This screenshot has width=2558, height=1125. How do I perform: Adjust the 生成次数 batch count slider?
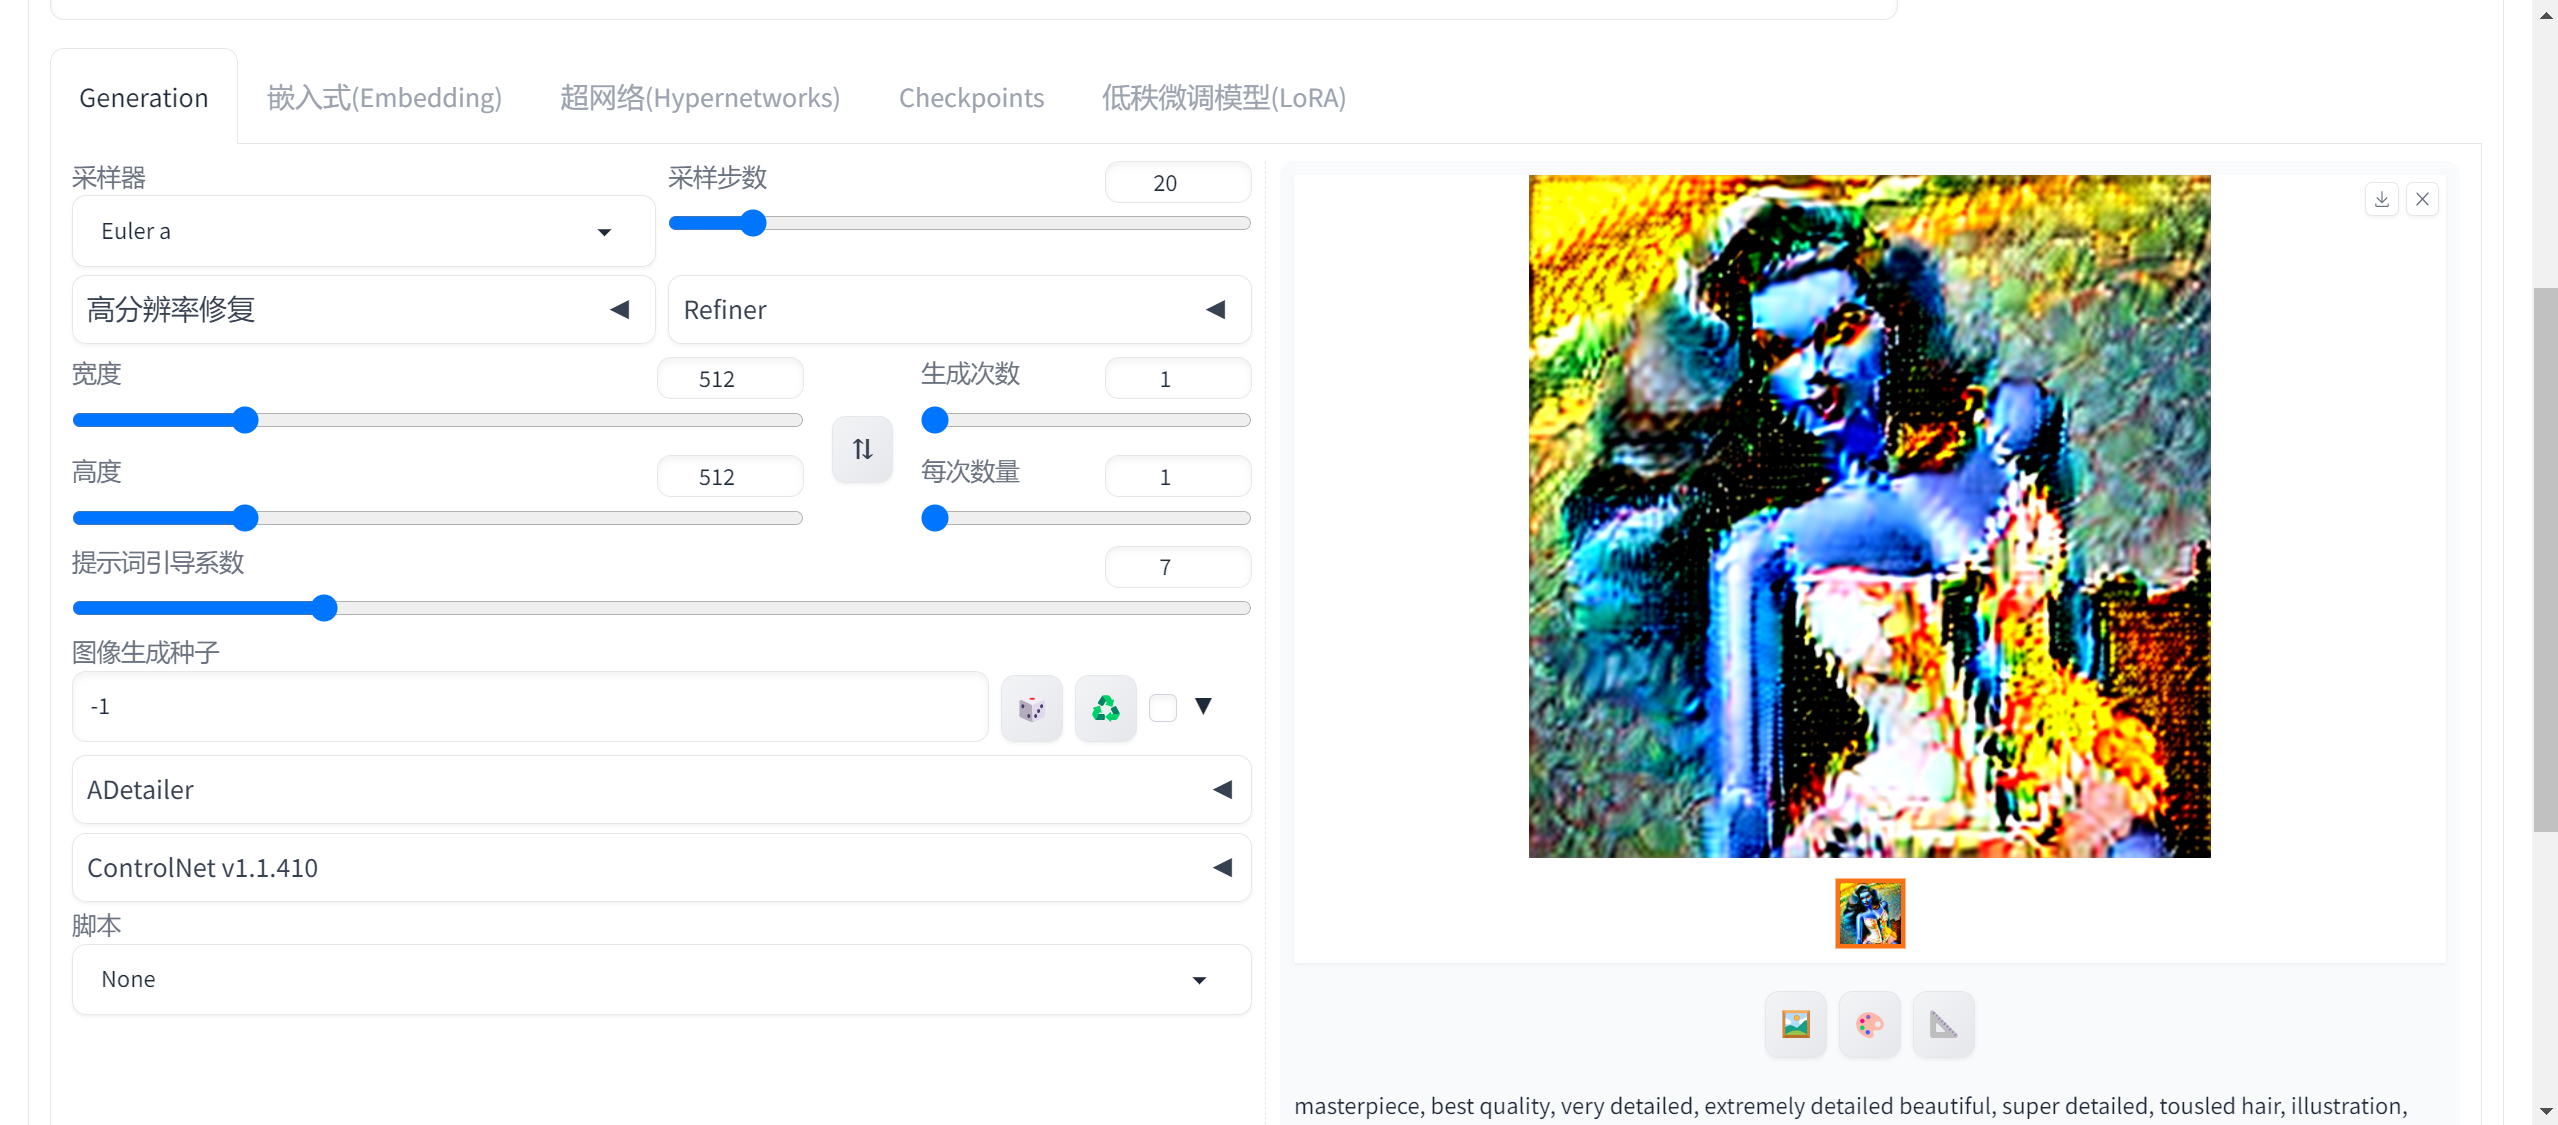[1085, 420]
